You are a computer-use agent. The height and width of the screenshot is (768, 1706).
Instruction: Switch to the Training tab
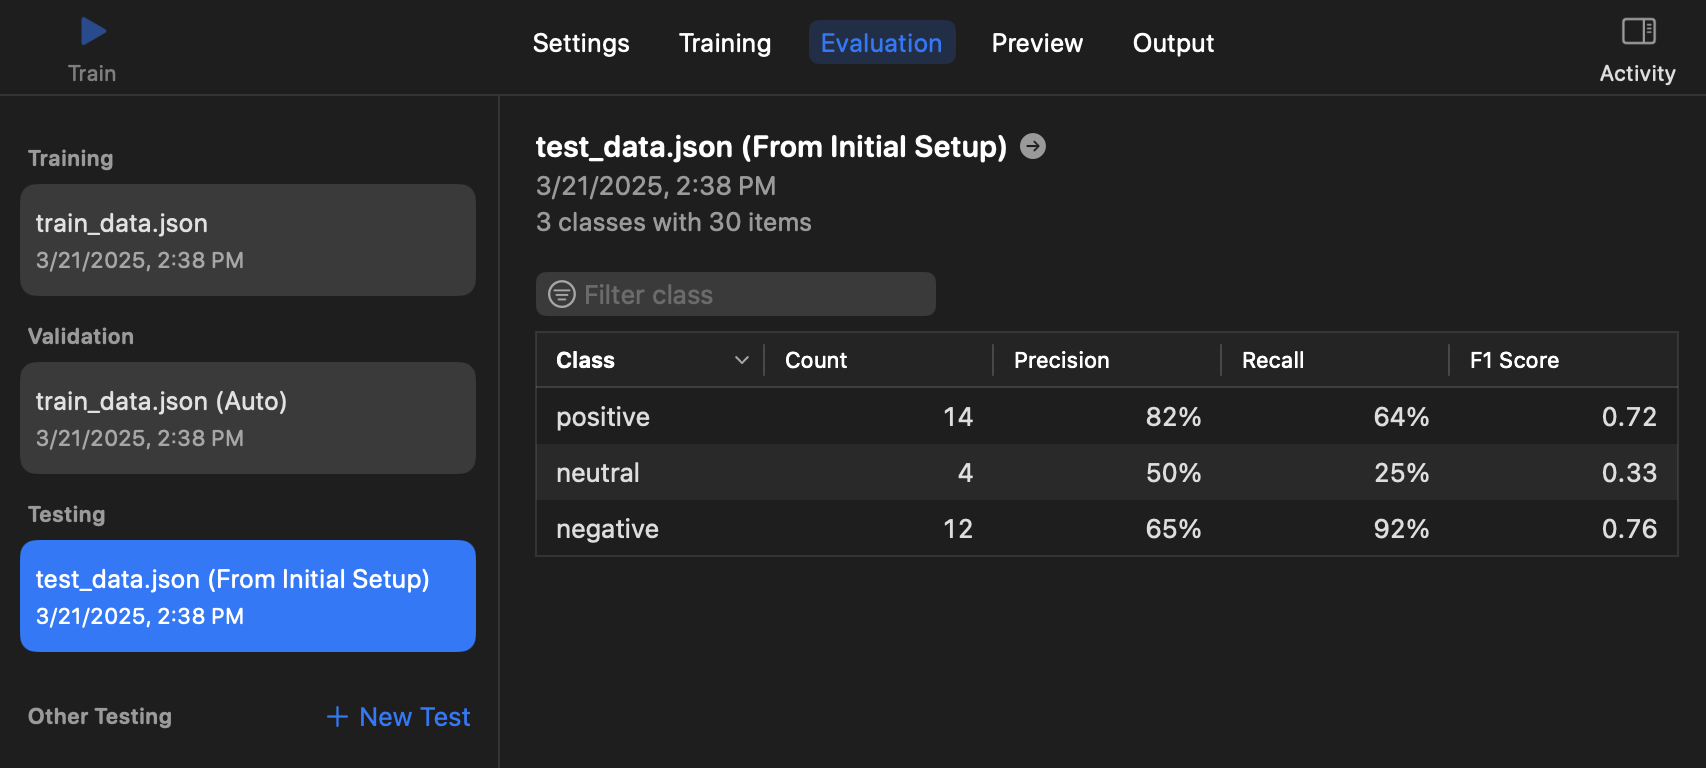(725, 43)
